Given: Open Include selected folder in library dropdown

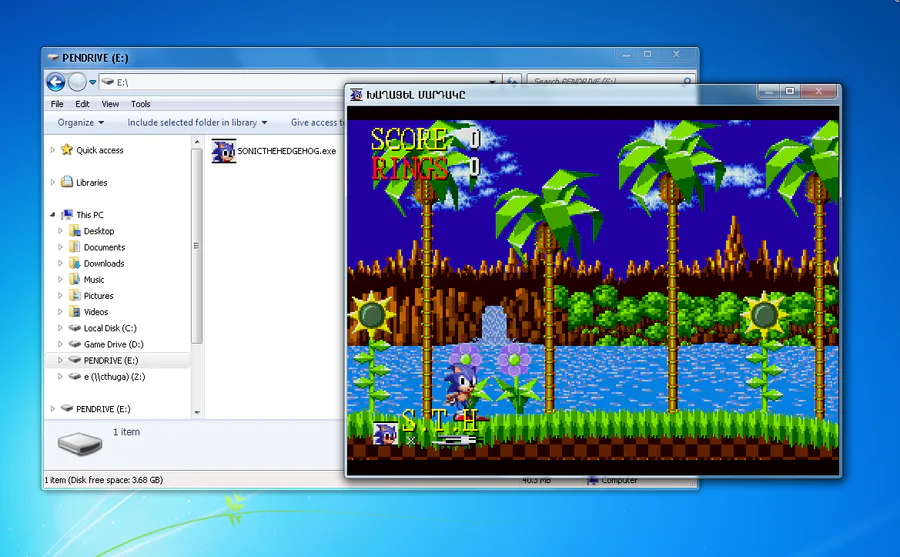Looking at the screenshot, I should point(197,122).
